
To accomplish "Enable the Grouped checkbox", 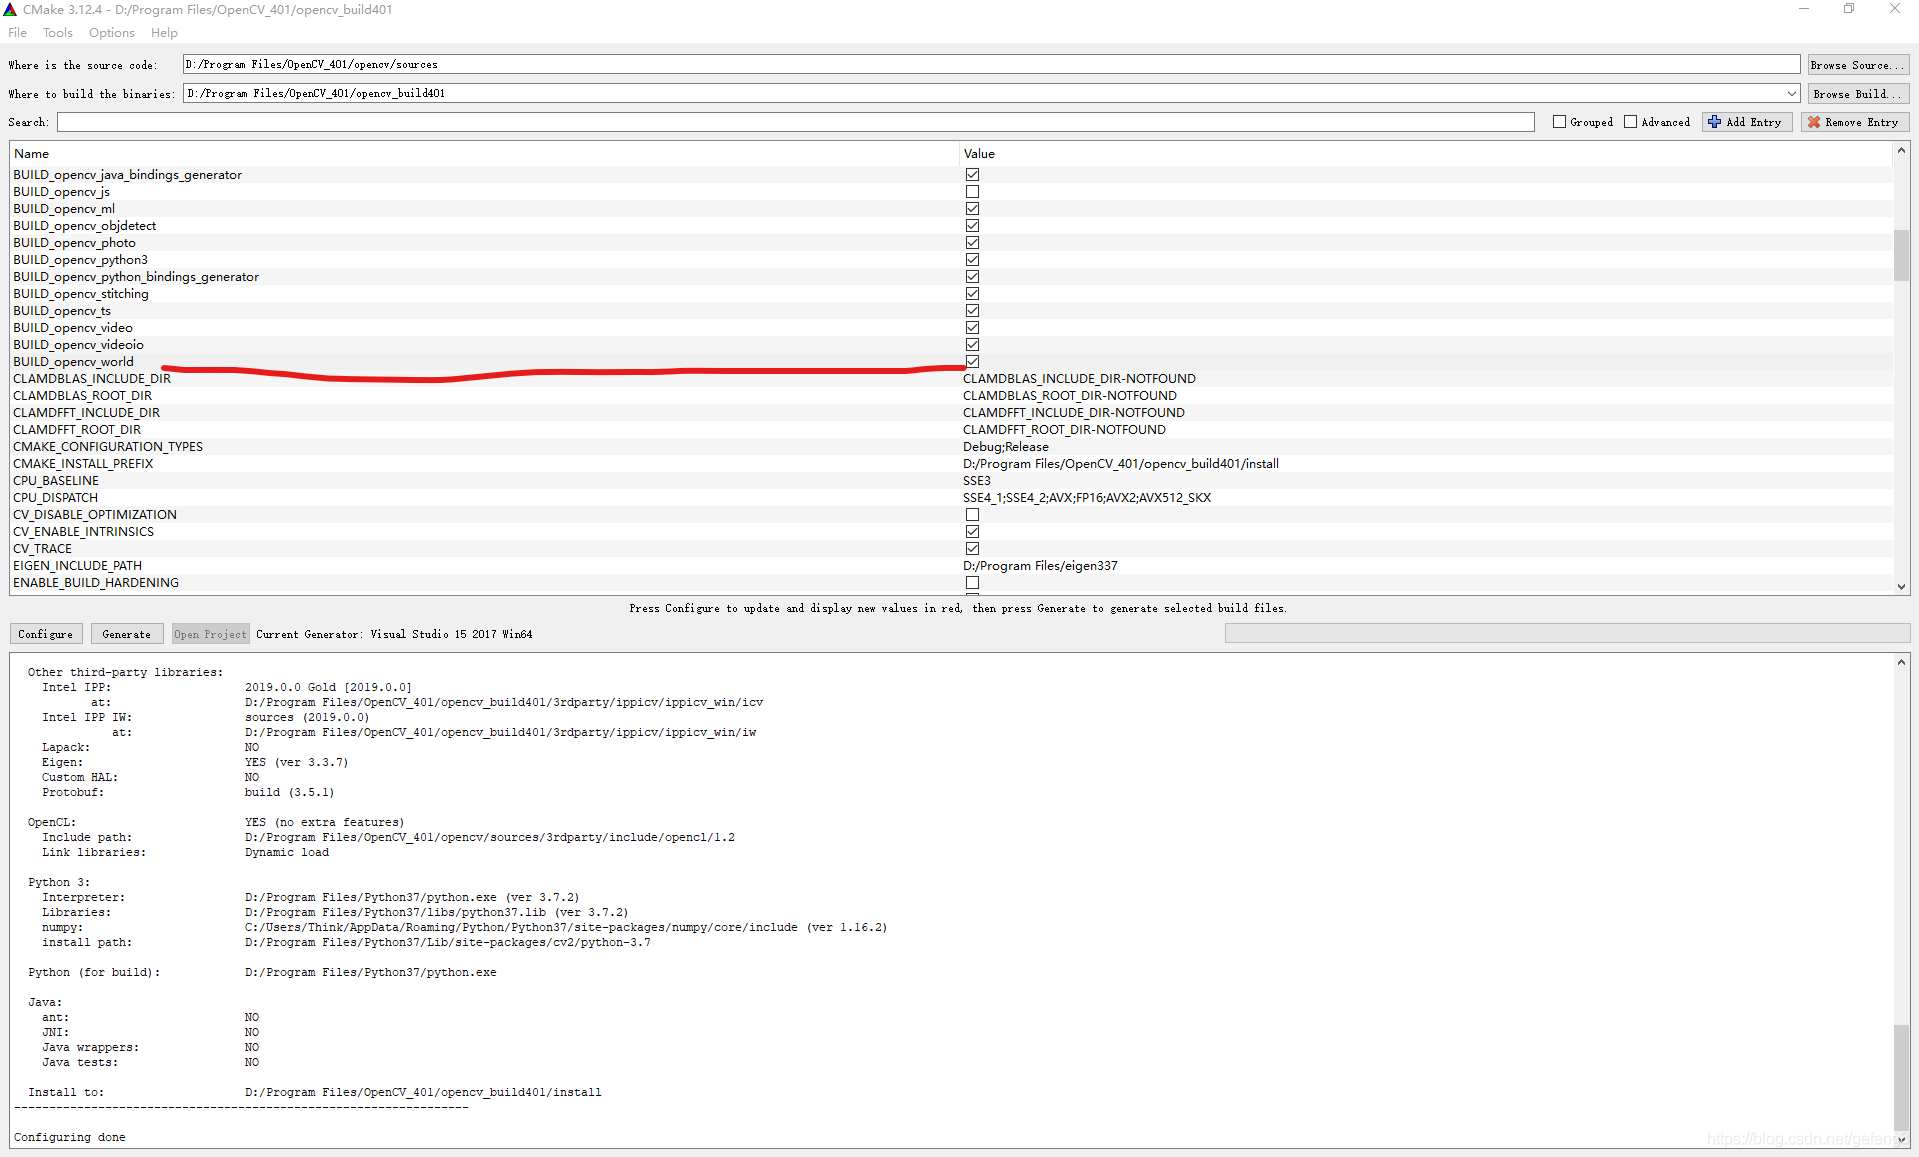I will click(x=1559, y=122).
